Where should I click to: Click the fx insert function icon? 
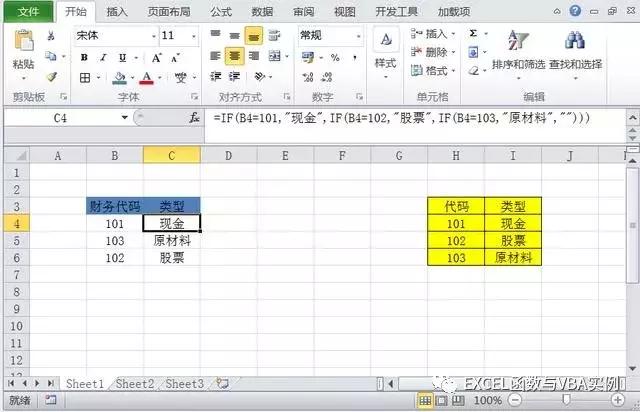click(194, 118)
